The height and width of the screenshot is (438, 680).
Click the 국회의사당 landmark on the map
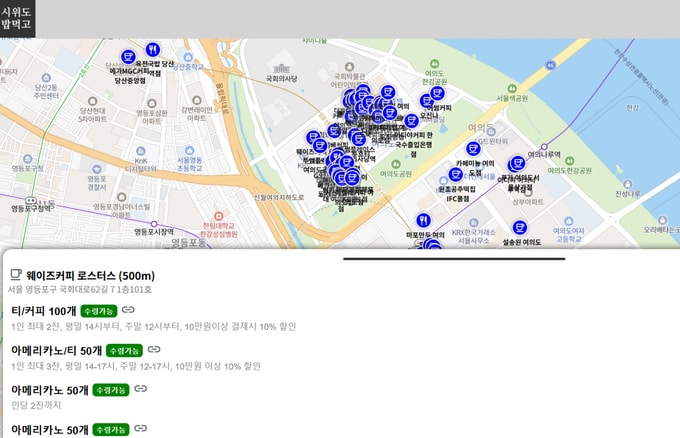pos(281,69)
